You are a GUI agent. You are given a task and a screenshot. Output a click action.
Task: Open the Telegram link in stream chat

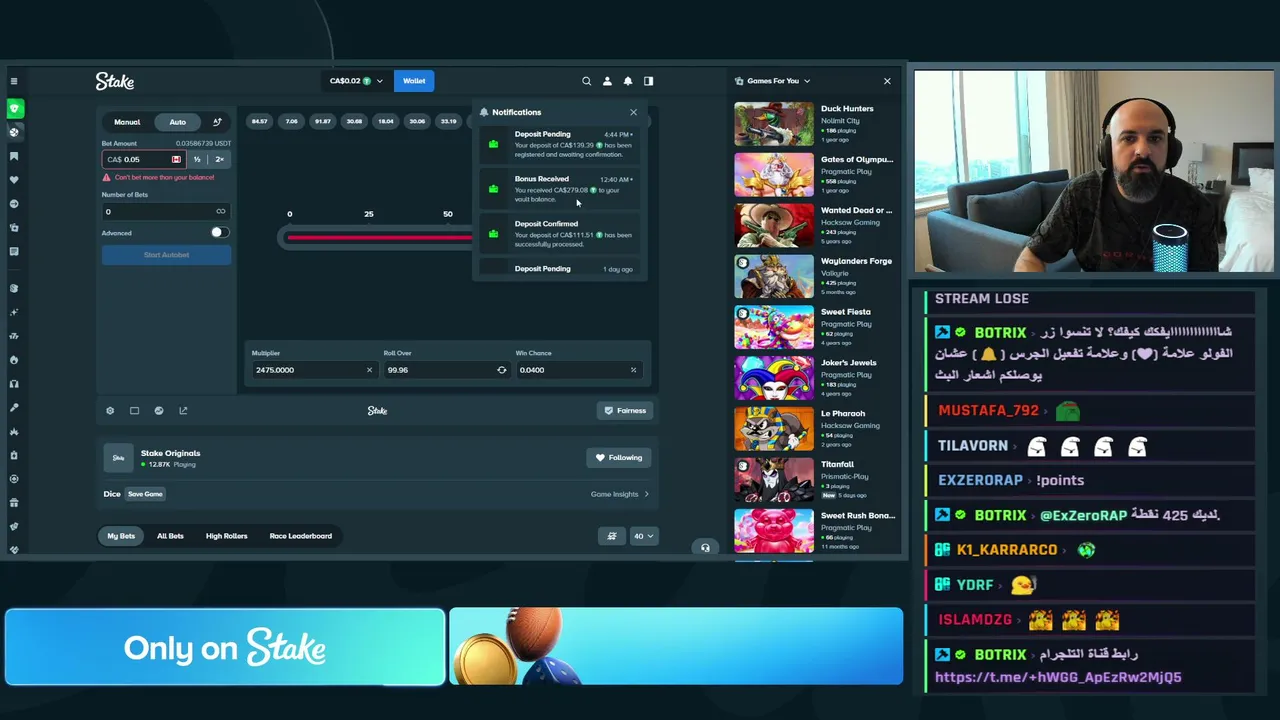1058,677
